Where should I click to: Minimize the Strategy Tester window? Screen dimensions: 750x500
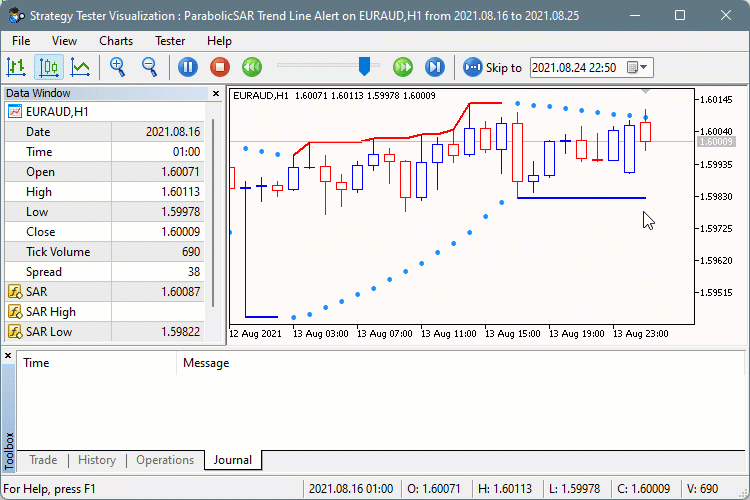pos(635,15)
